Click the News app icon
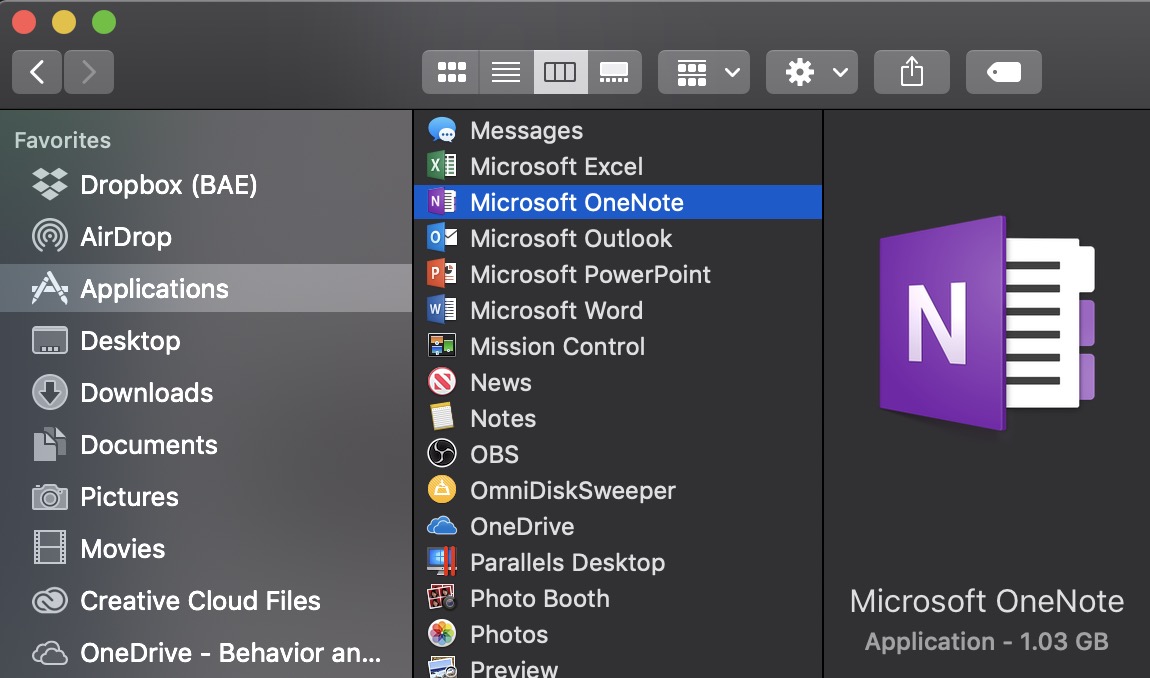1150x678 pixels. (442, 382)
